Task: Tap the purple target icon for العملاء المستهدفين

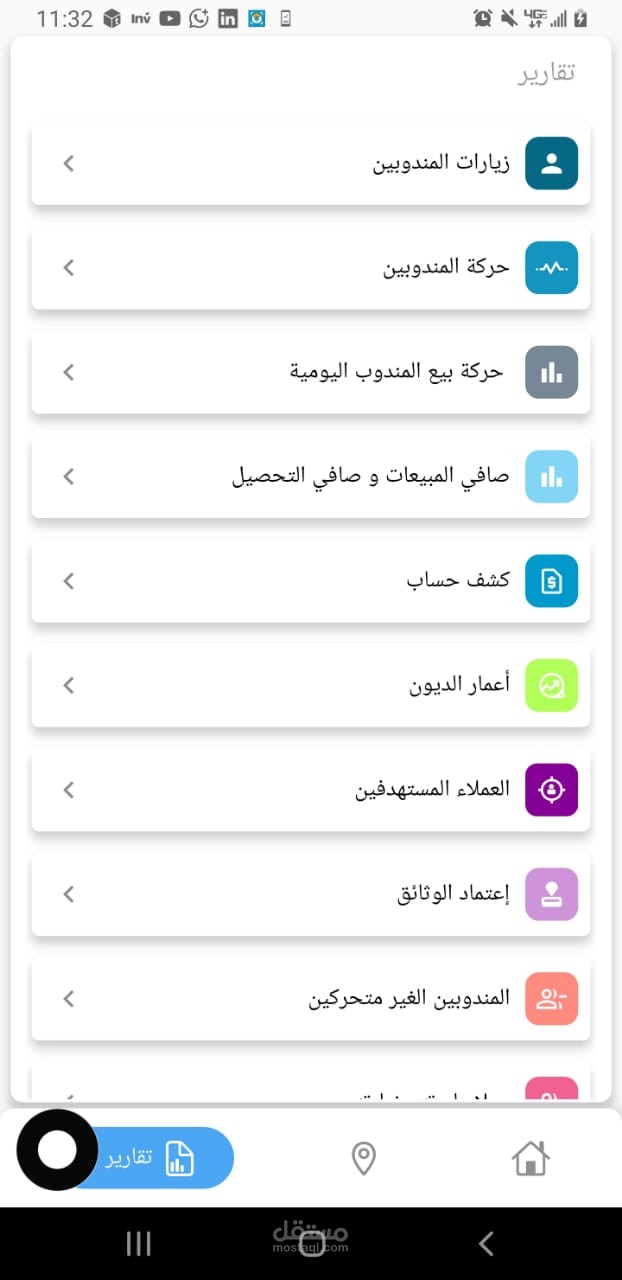Action: pos(551,789)
